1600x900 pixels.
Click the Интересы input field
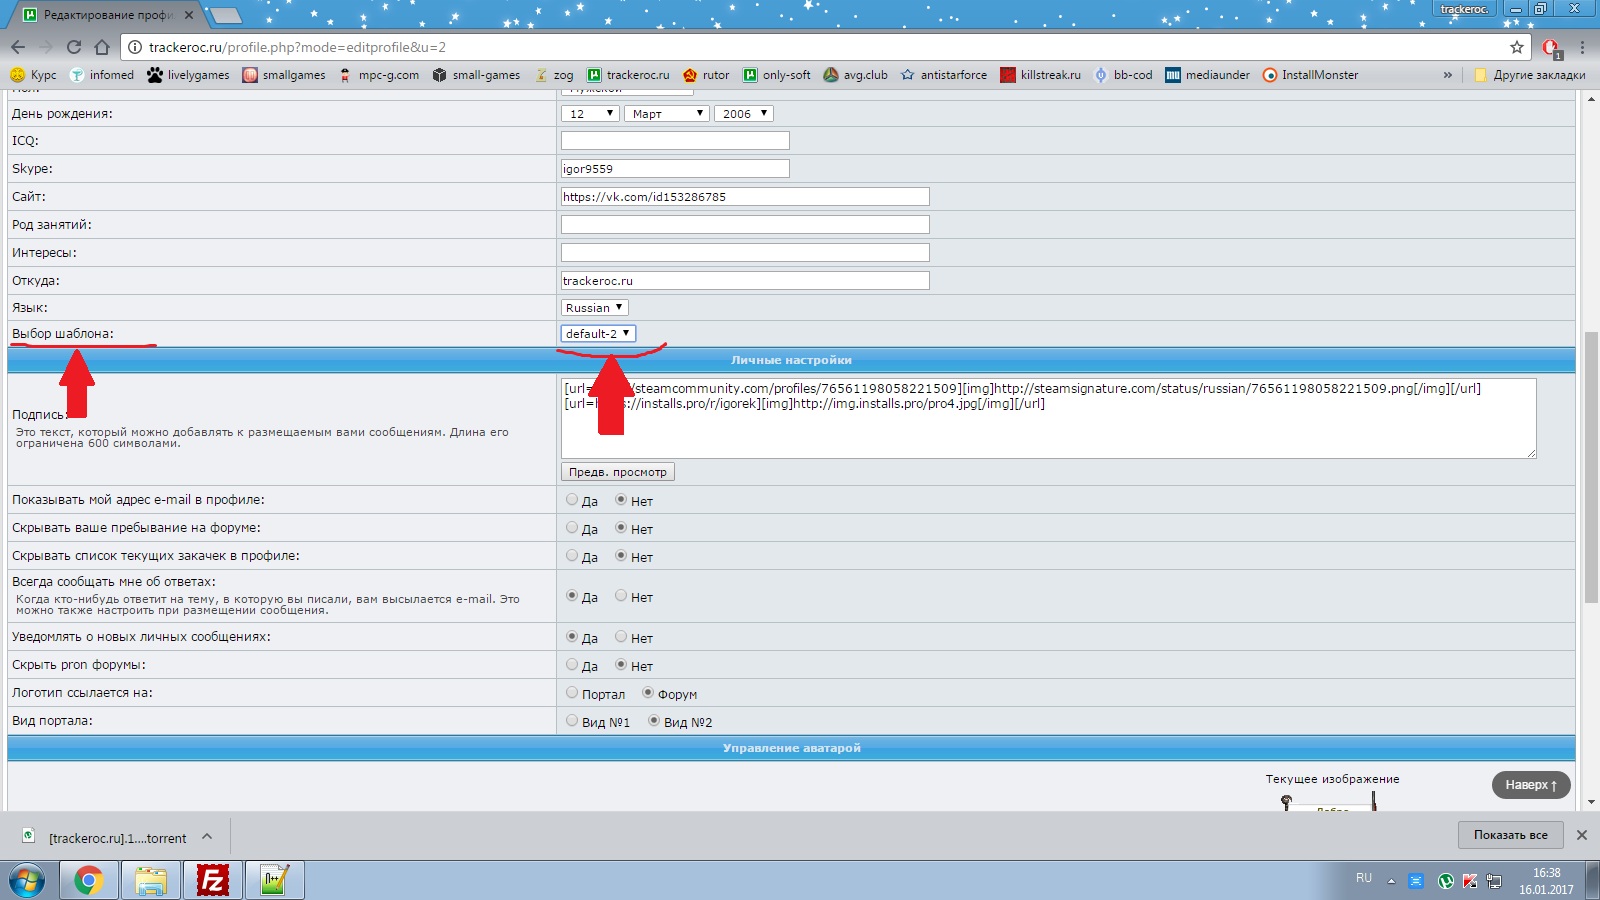pos(745,253)
